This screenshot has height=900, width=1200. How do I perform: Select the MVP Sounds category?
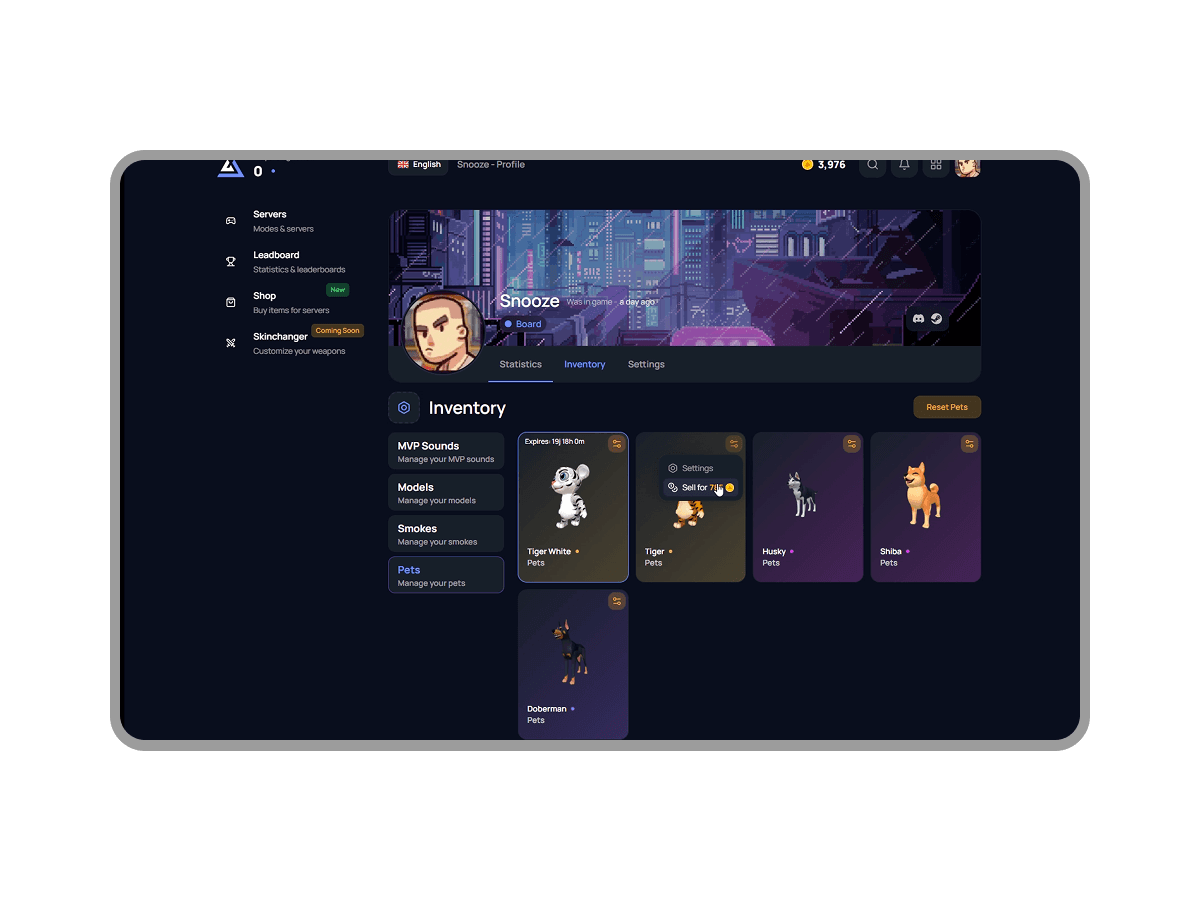coord(446,451)
